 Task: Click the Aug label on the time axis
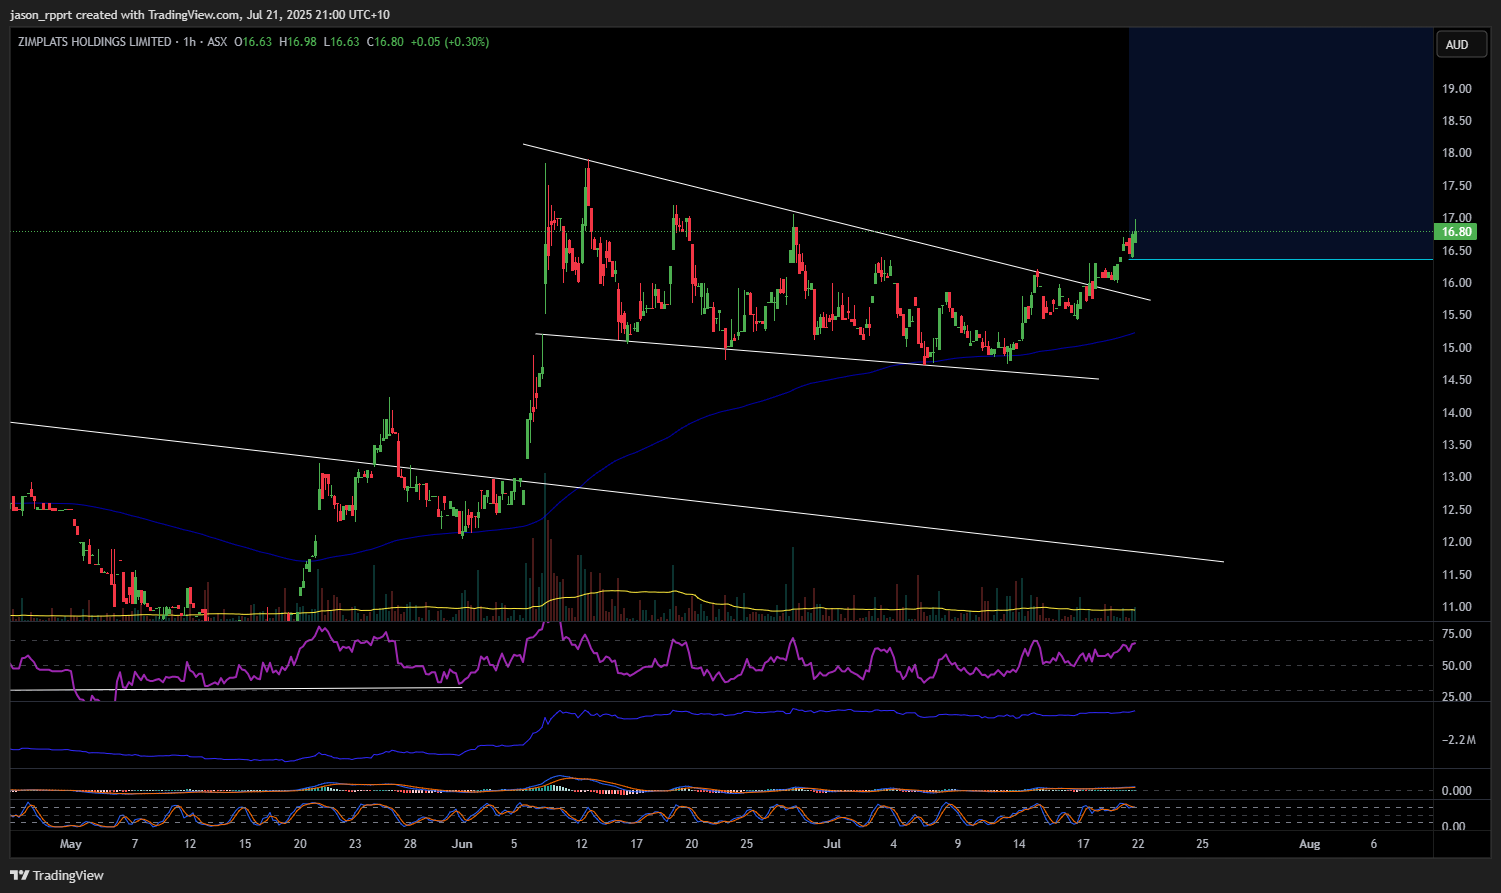tap(1309, 844)
